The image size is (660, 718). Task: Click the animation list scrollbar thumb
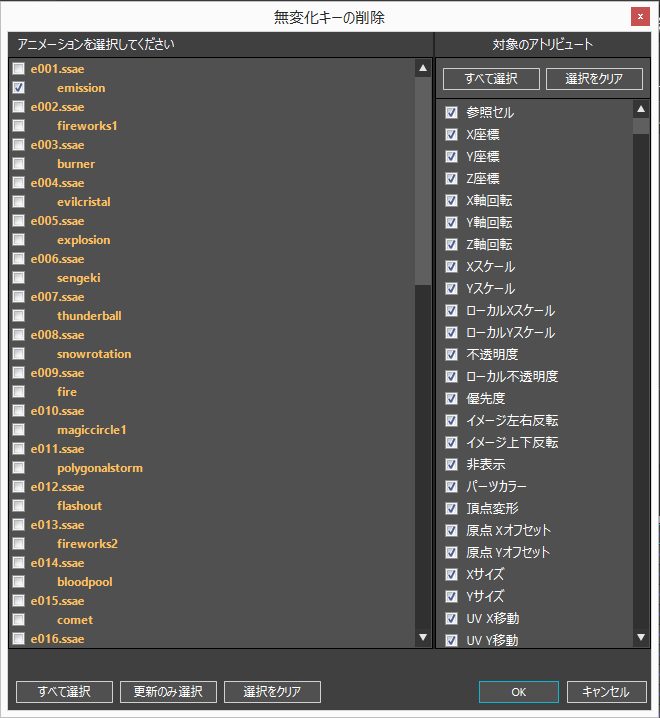coord(423,181)
